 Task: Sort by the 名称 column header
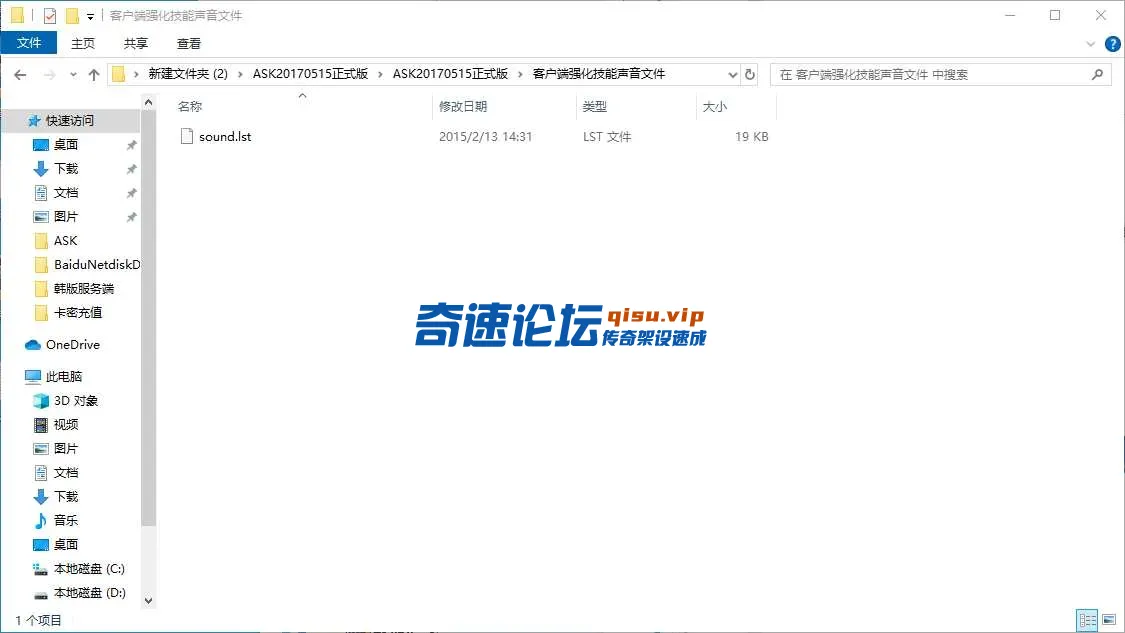[190, 106]
